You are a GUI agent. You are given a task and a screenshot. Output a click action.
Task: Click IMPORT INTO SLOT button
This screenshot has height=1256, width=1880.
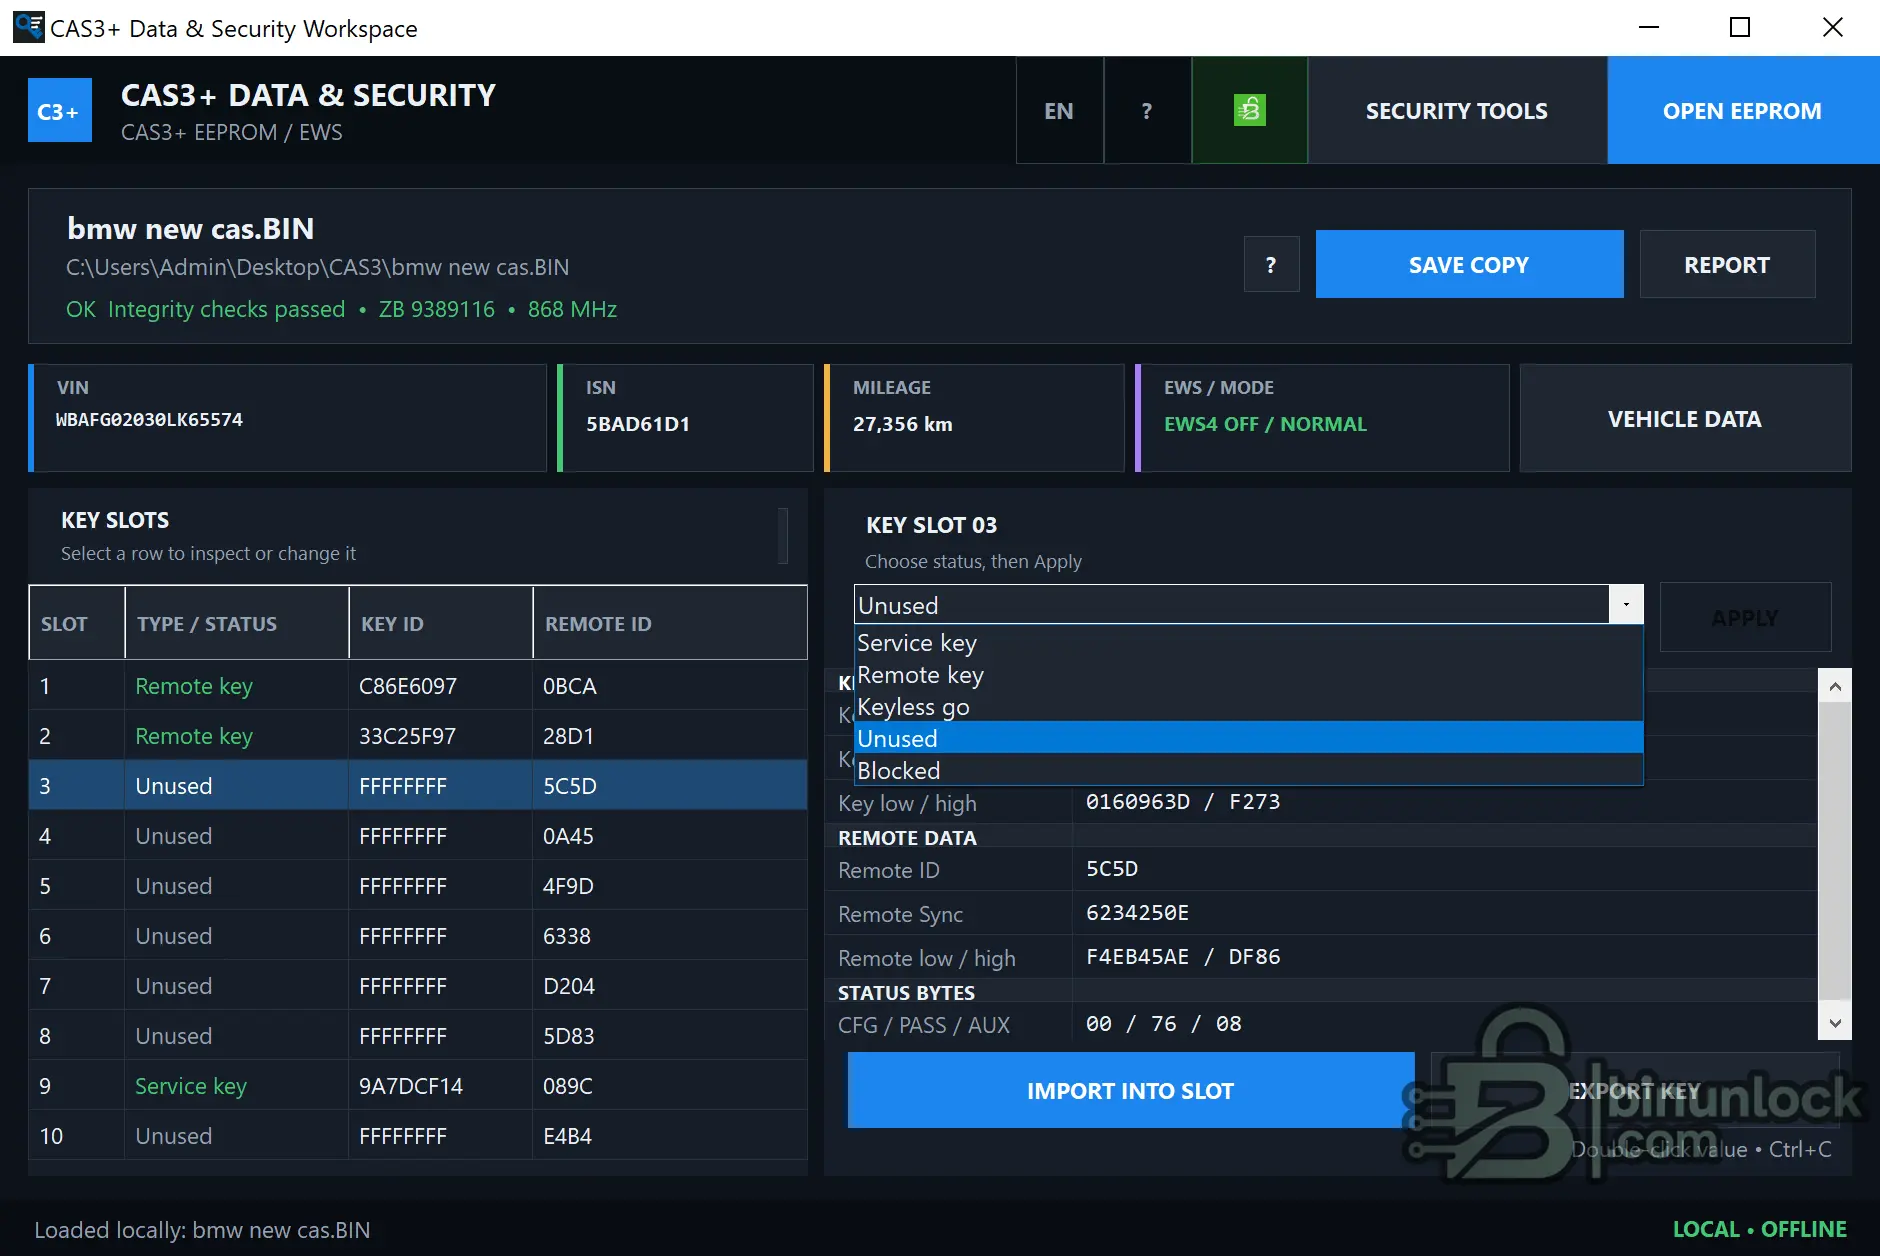[1131, 1090]
